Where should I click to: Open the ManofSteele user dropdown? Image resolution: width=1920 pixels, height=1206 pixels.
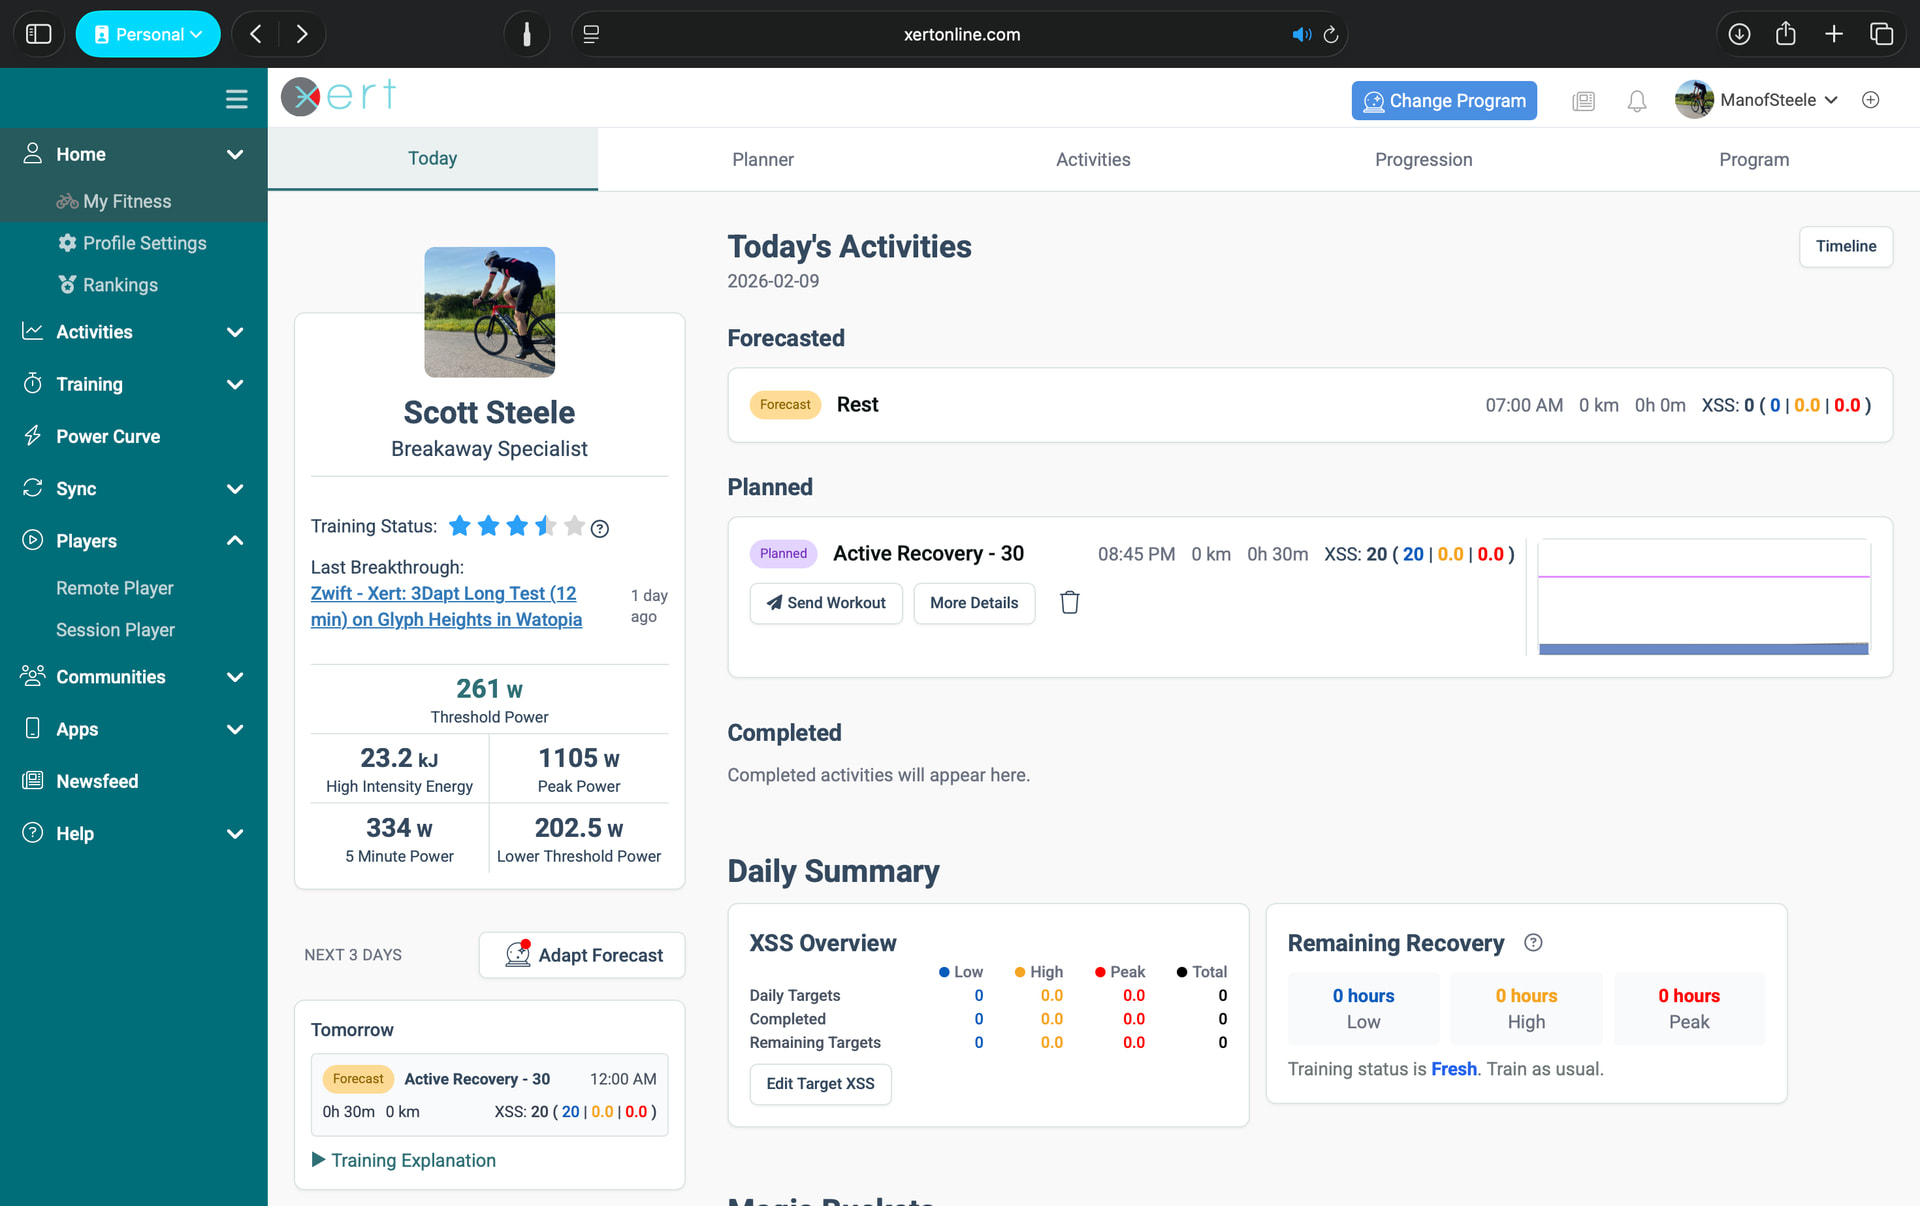(x=1767, y=100)
